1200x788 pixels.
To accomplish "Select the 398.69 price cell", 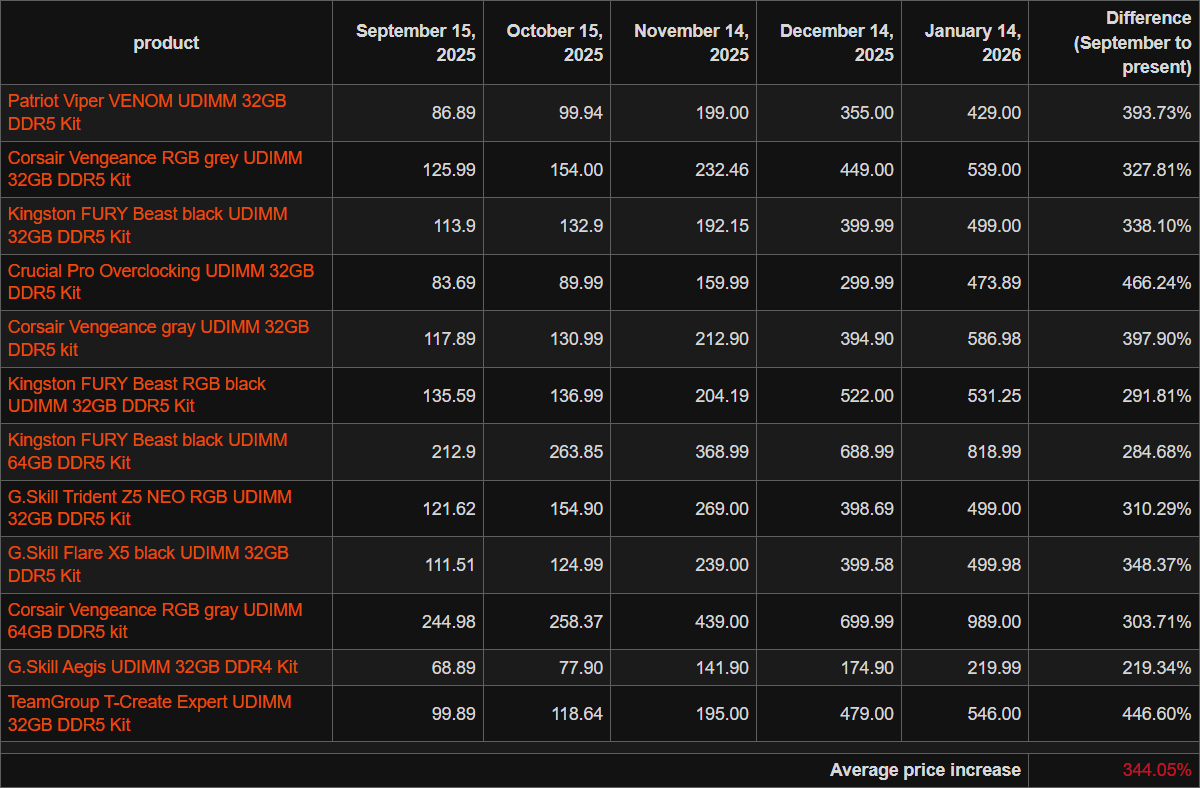I will (x=829, y=508).
